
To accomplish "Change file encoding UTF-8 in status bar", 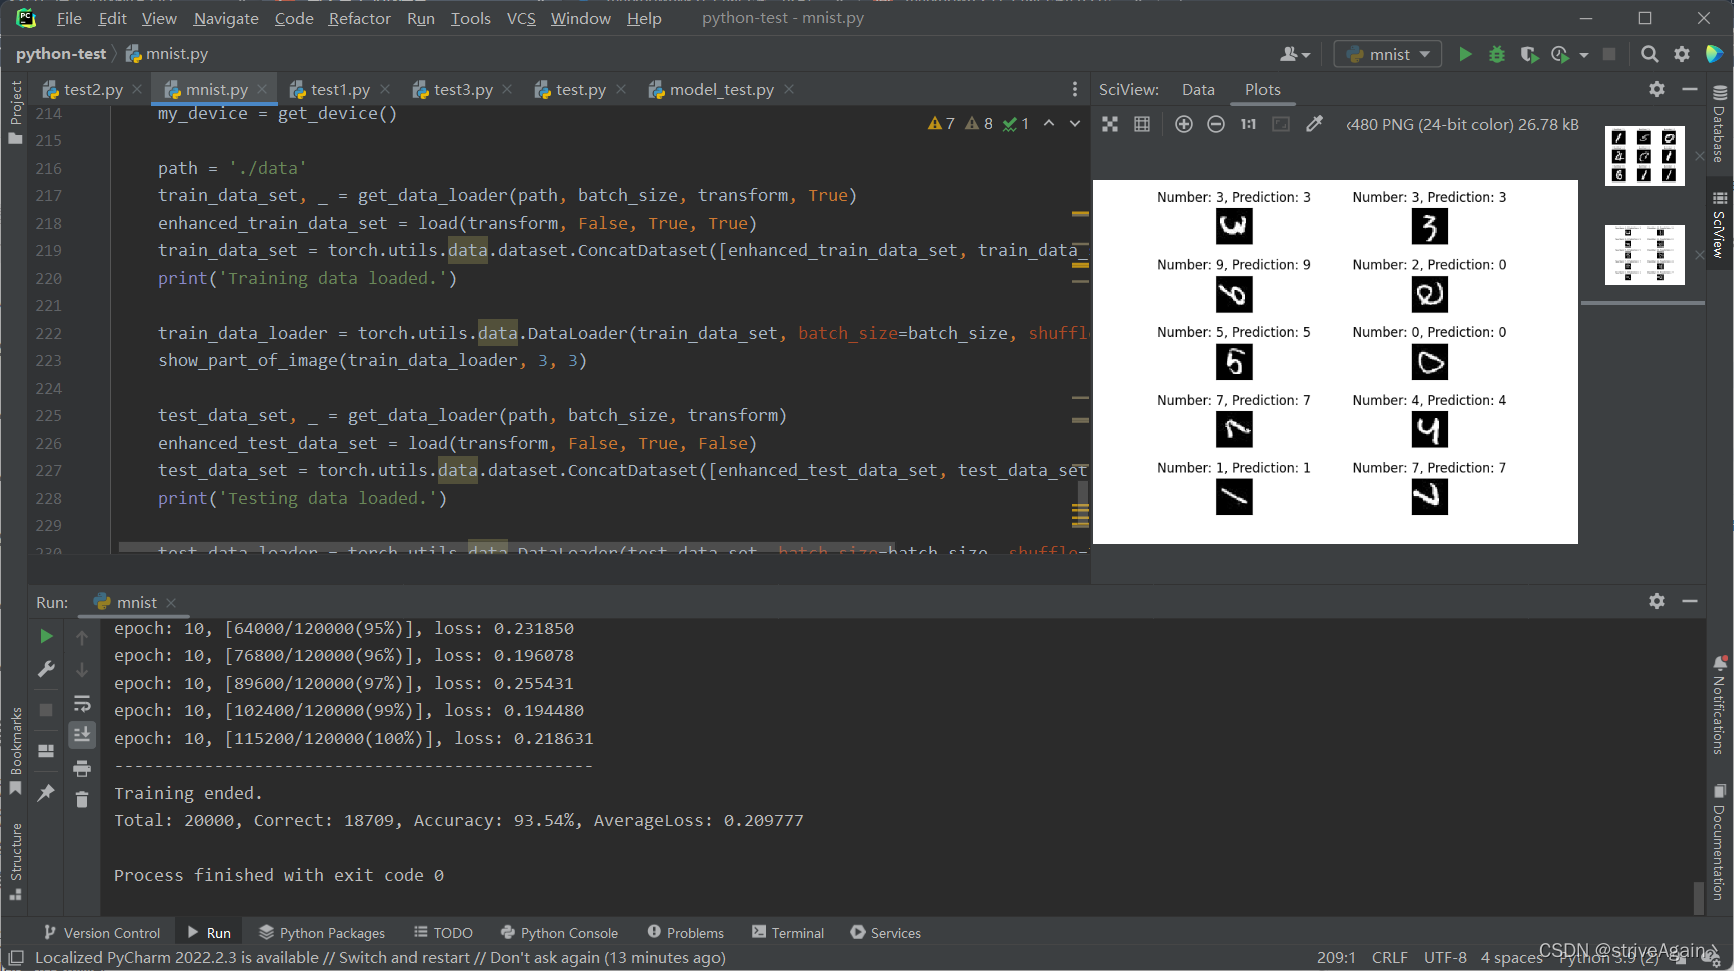I will tap(1445, 957).
